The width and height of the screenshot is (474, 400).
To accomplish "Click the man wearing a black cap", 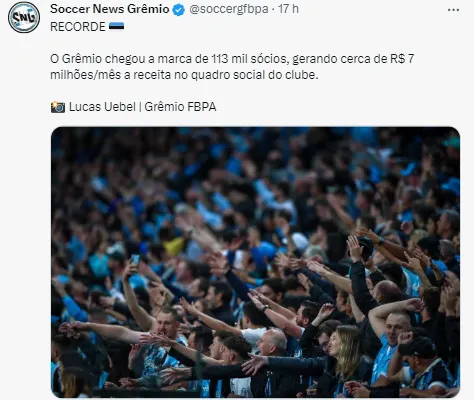I will [x=425, y=365].
